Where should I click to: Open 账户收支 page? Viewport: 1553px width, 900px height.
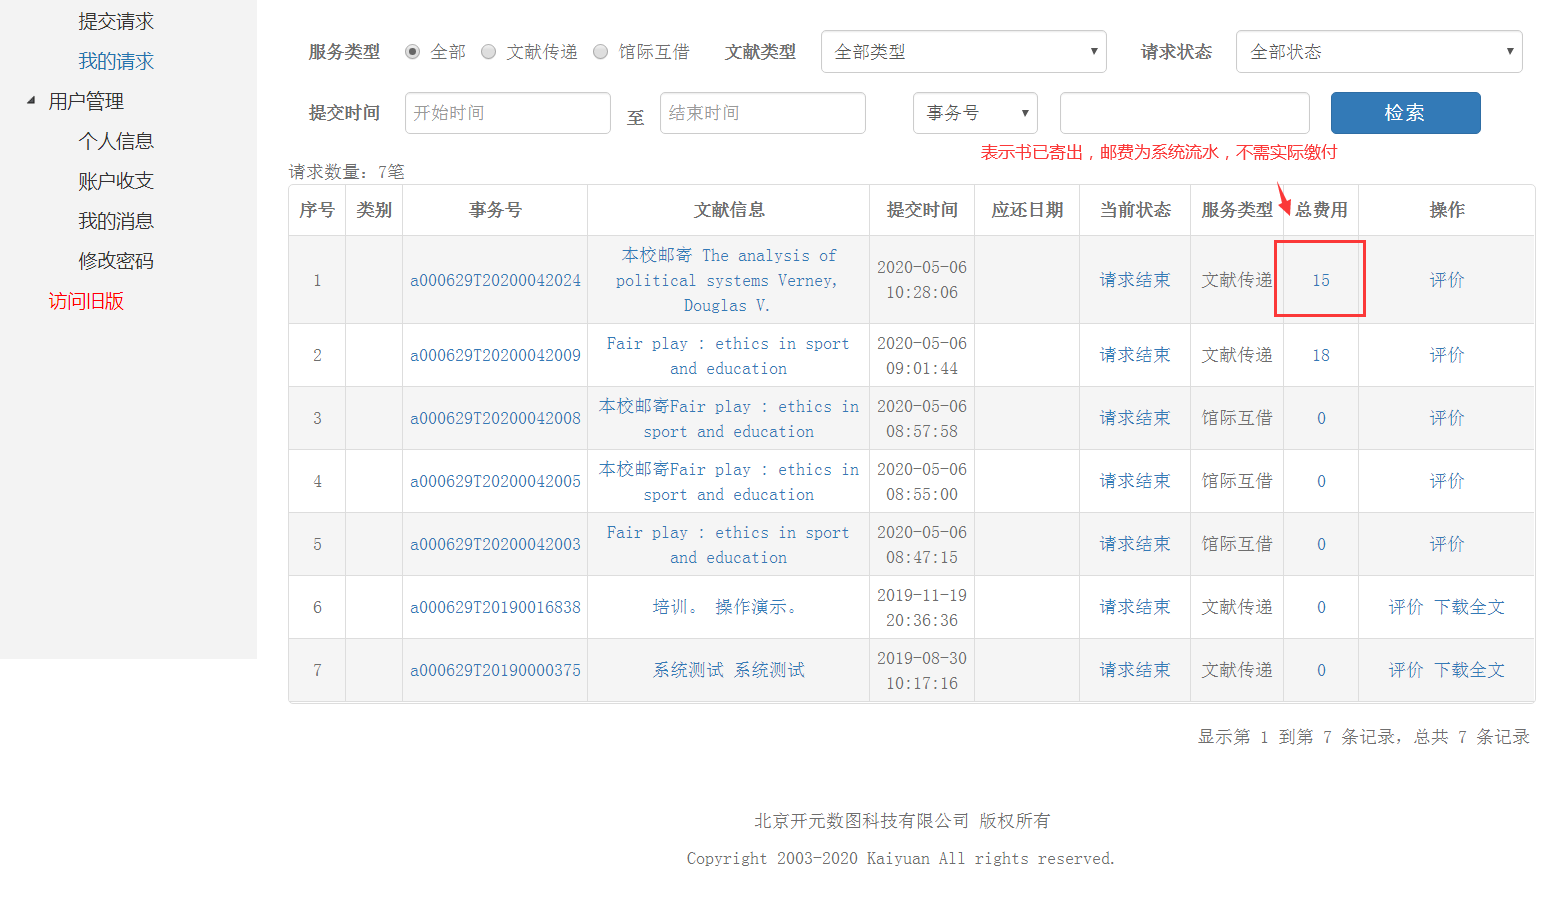pos(116,181)
